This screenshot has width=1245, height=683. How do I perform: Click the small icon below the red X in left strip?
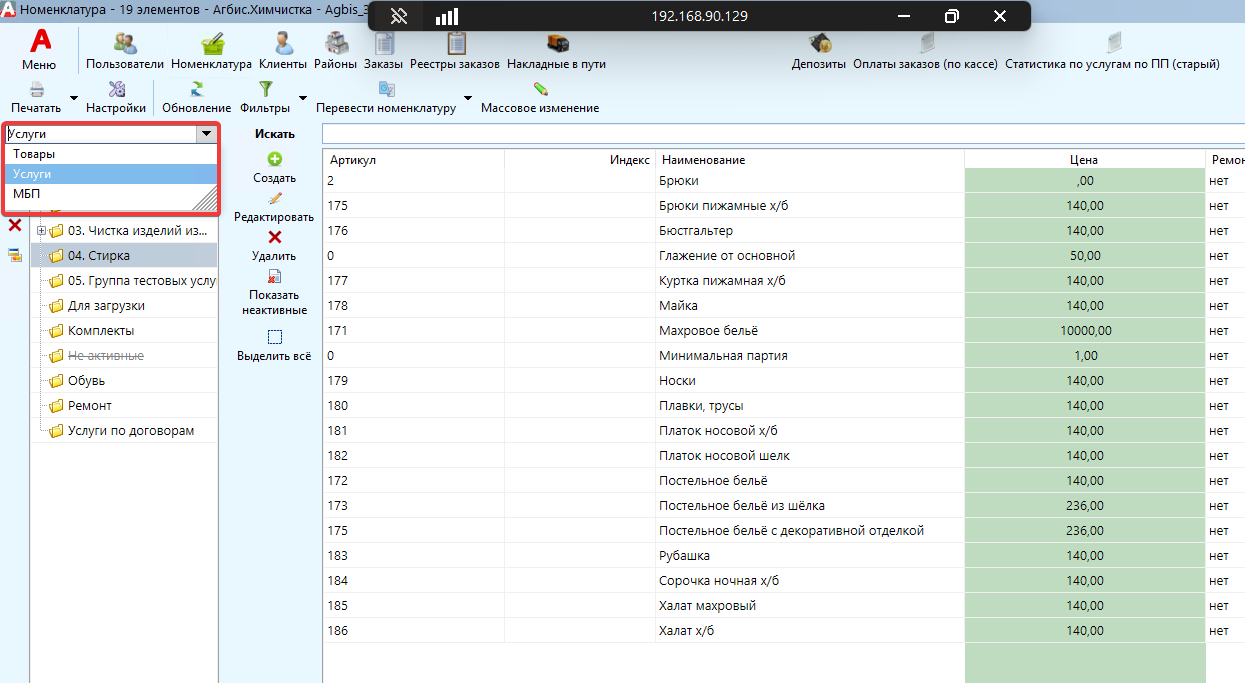pyautogui.click(x=15, y=256)
